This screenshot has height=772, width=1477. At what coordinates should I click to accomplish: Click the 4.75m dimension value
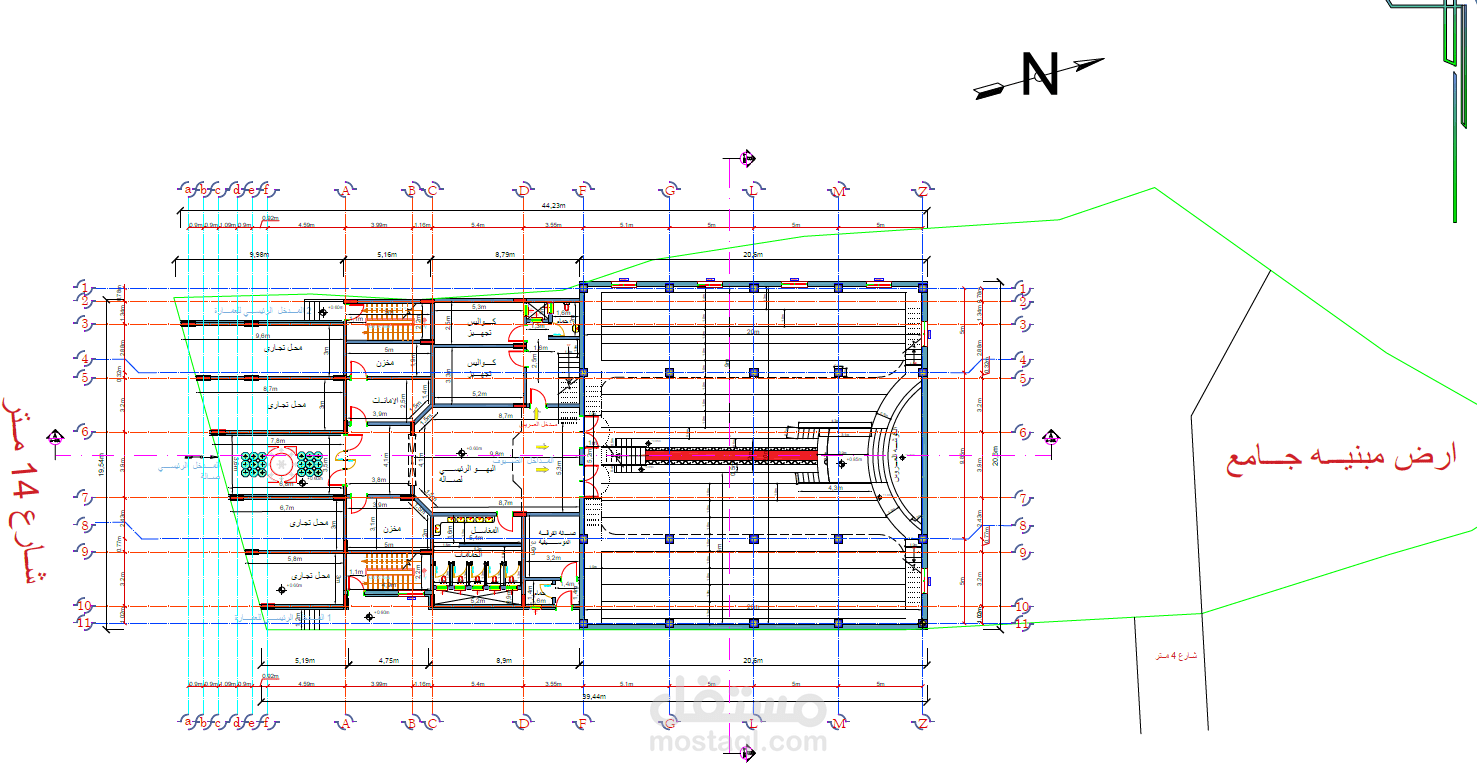390,661
